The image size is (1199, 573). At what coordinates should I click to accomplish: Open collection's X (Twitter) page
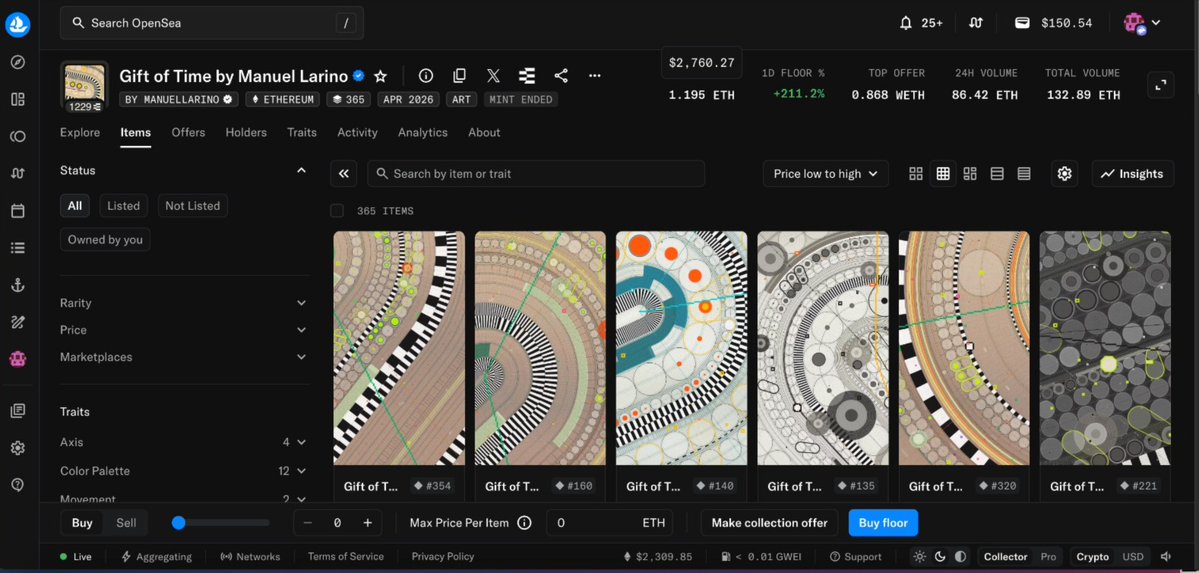click(493, 76)
